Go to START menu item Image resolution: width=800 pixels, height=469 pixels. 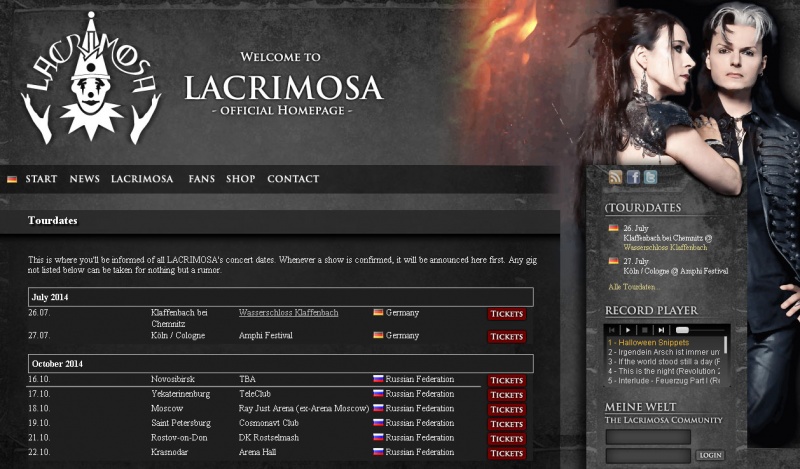click(41, 179)
